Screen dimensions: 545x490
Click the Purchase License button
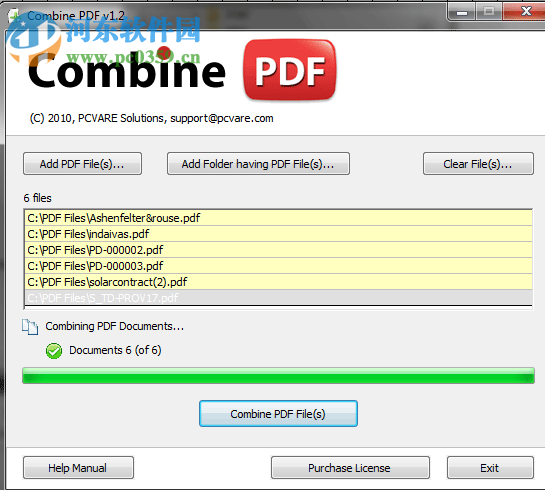coord(350,468)
